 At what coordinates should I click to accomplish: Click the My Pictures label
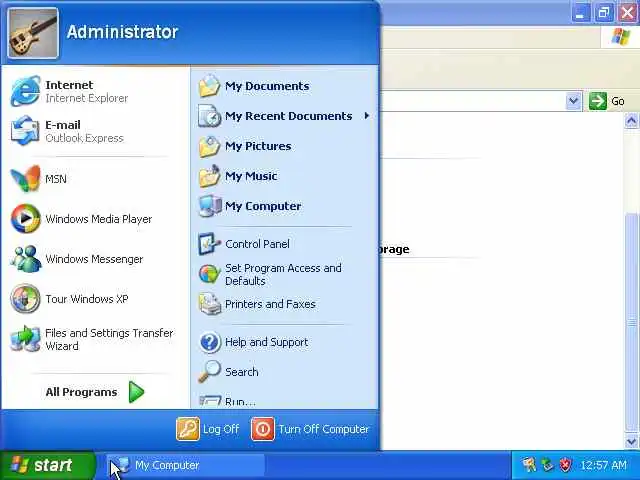click(x=258, y=146)
